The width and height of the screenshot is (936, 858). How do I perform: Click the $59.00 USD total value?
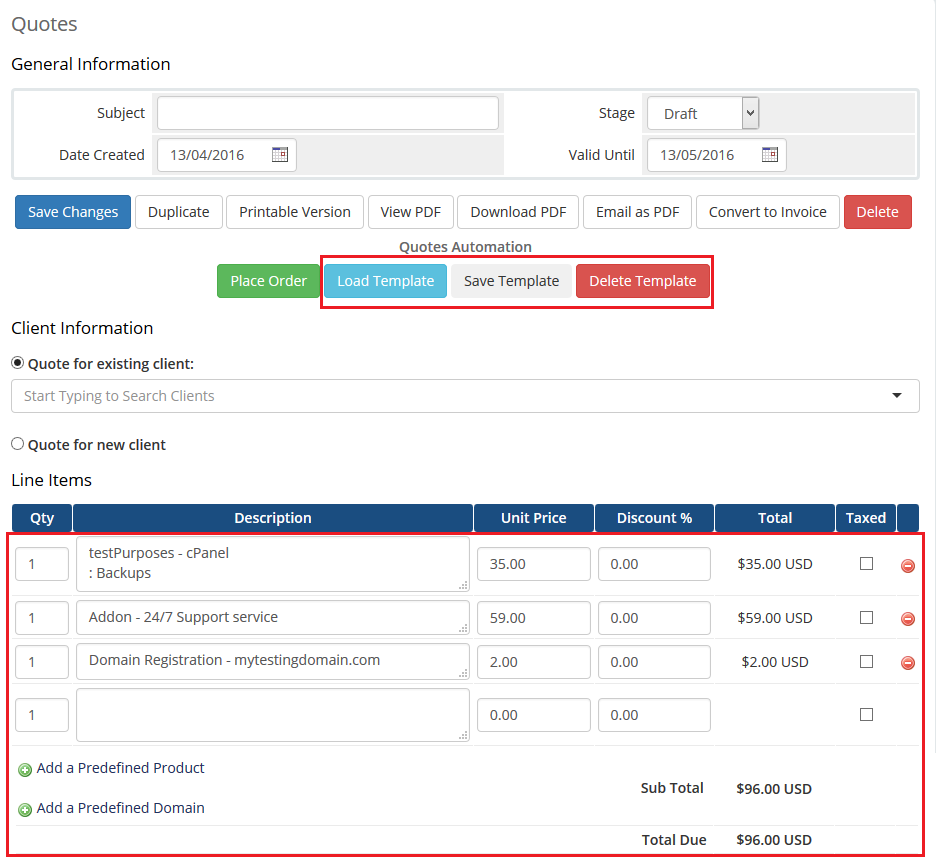(x=775, y=617)
